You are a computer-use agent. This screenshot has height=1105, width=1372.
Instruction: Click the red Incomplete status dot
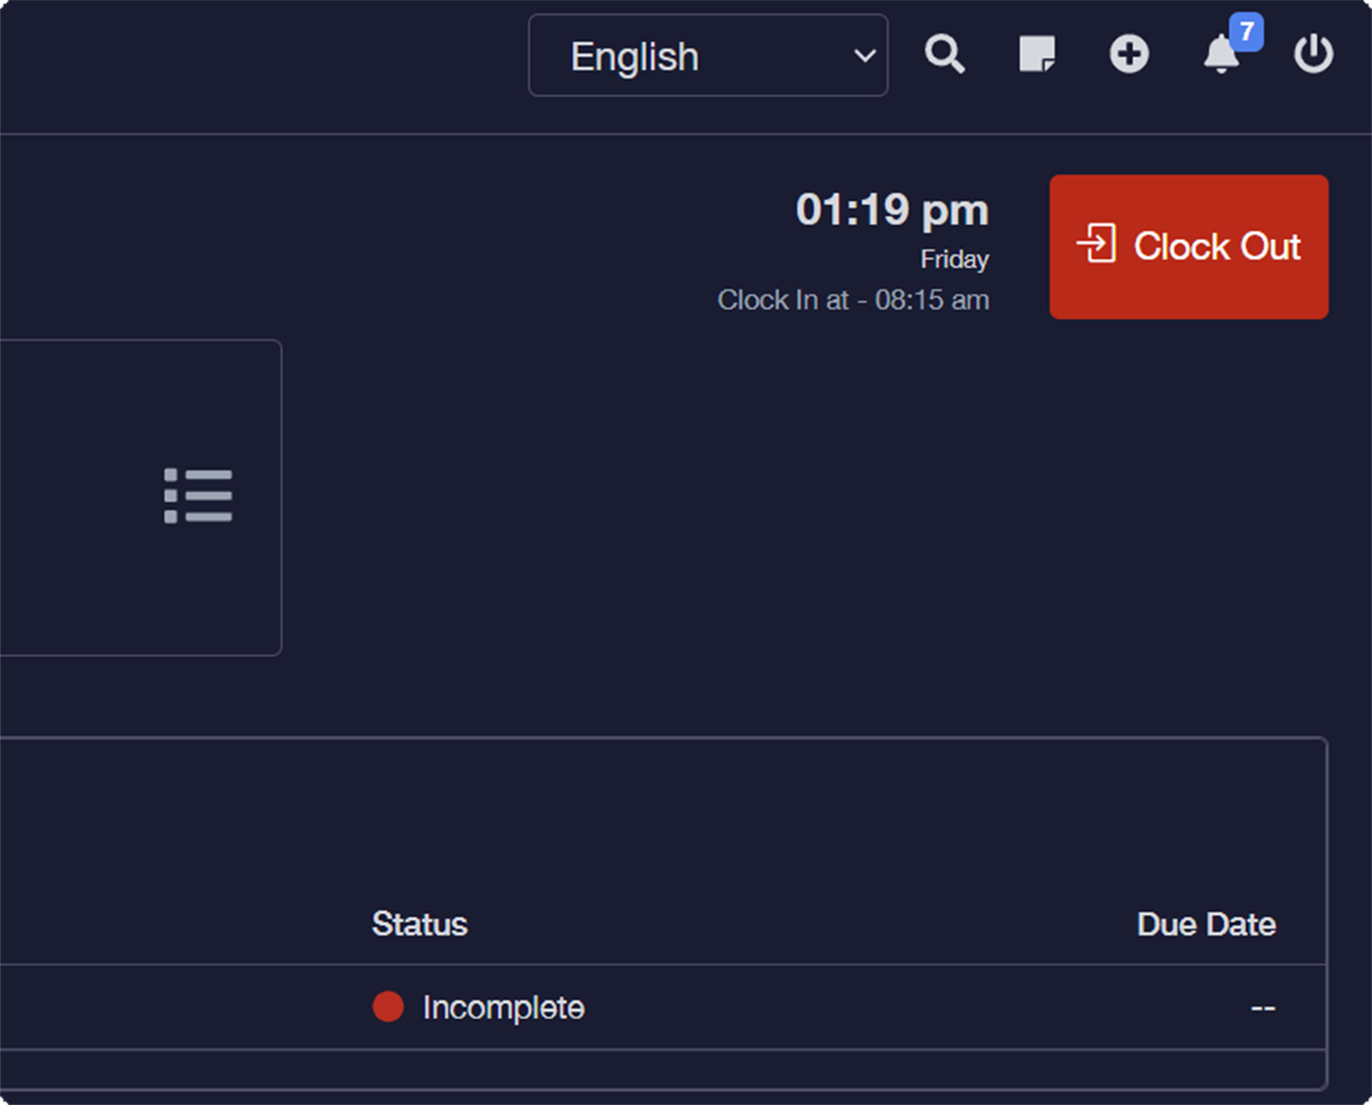[x=388, y=1007]
